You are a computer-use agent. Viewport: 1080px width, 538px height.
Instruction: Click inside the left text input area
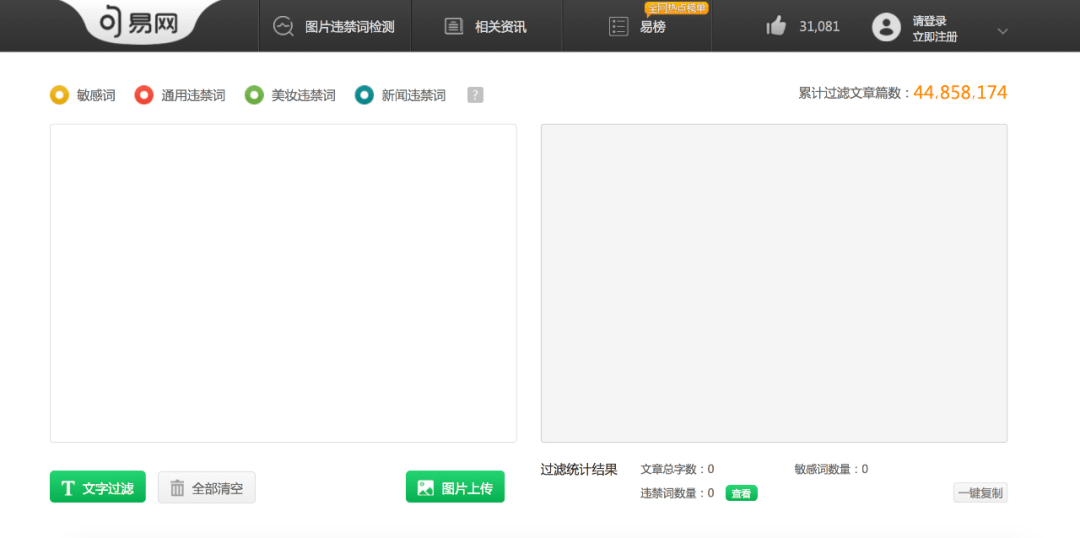(x=283, y=283)
